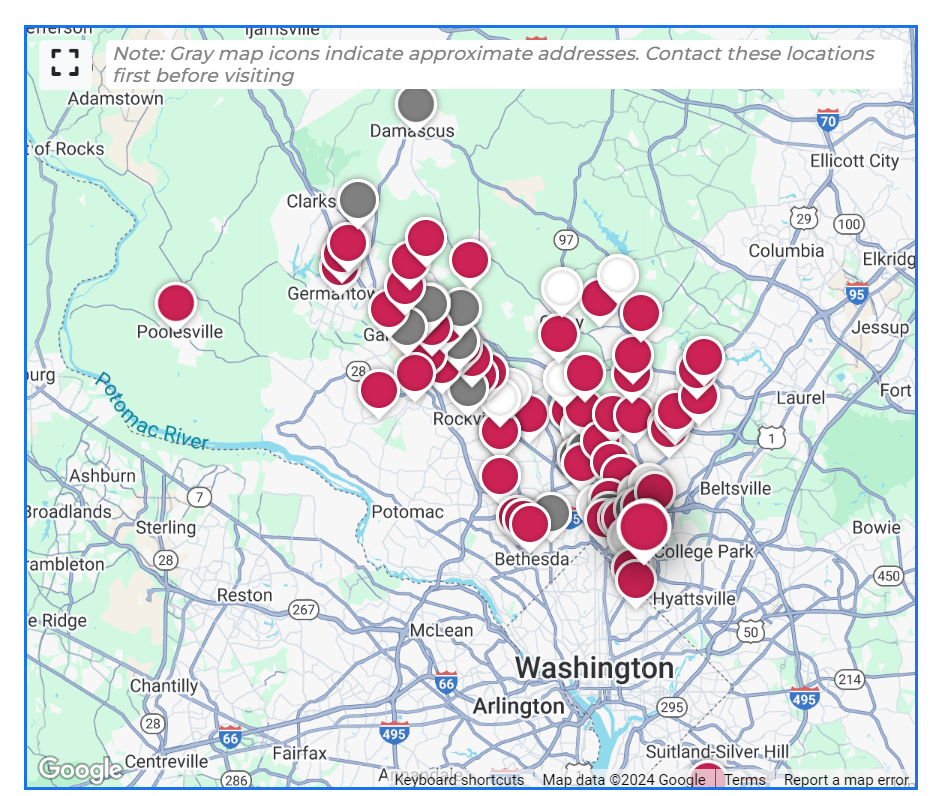The image size is (934, 796).
Task: Click the large red marker near College Park
Action: [644, 525]
